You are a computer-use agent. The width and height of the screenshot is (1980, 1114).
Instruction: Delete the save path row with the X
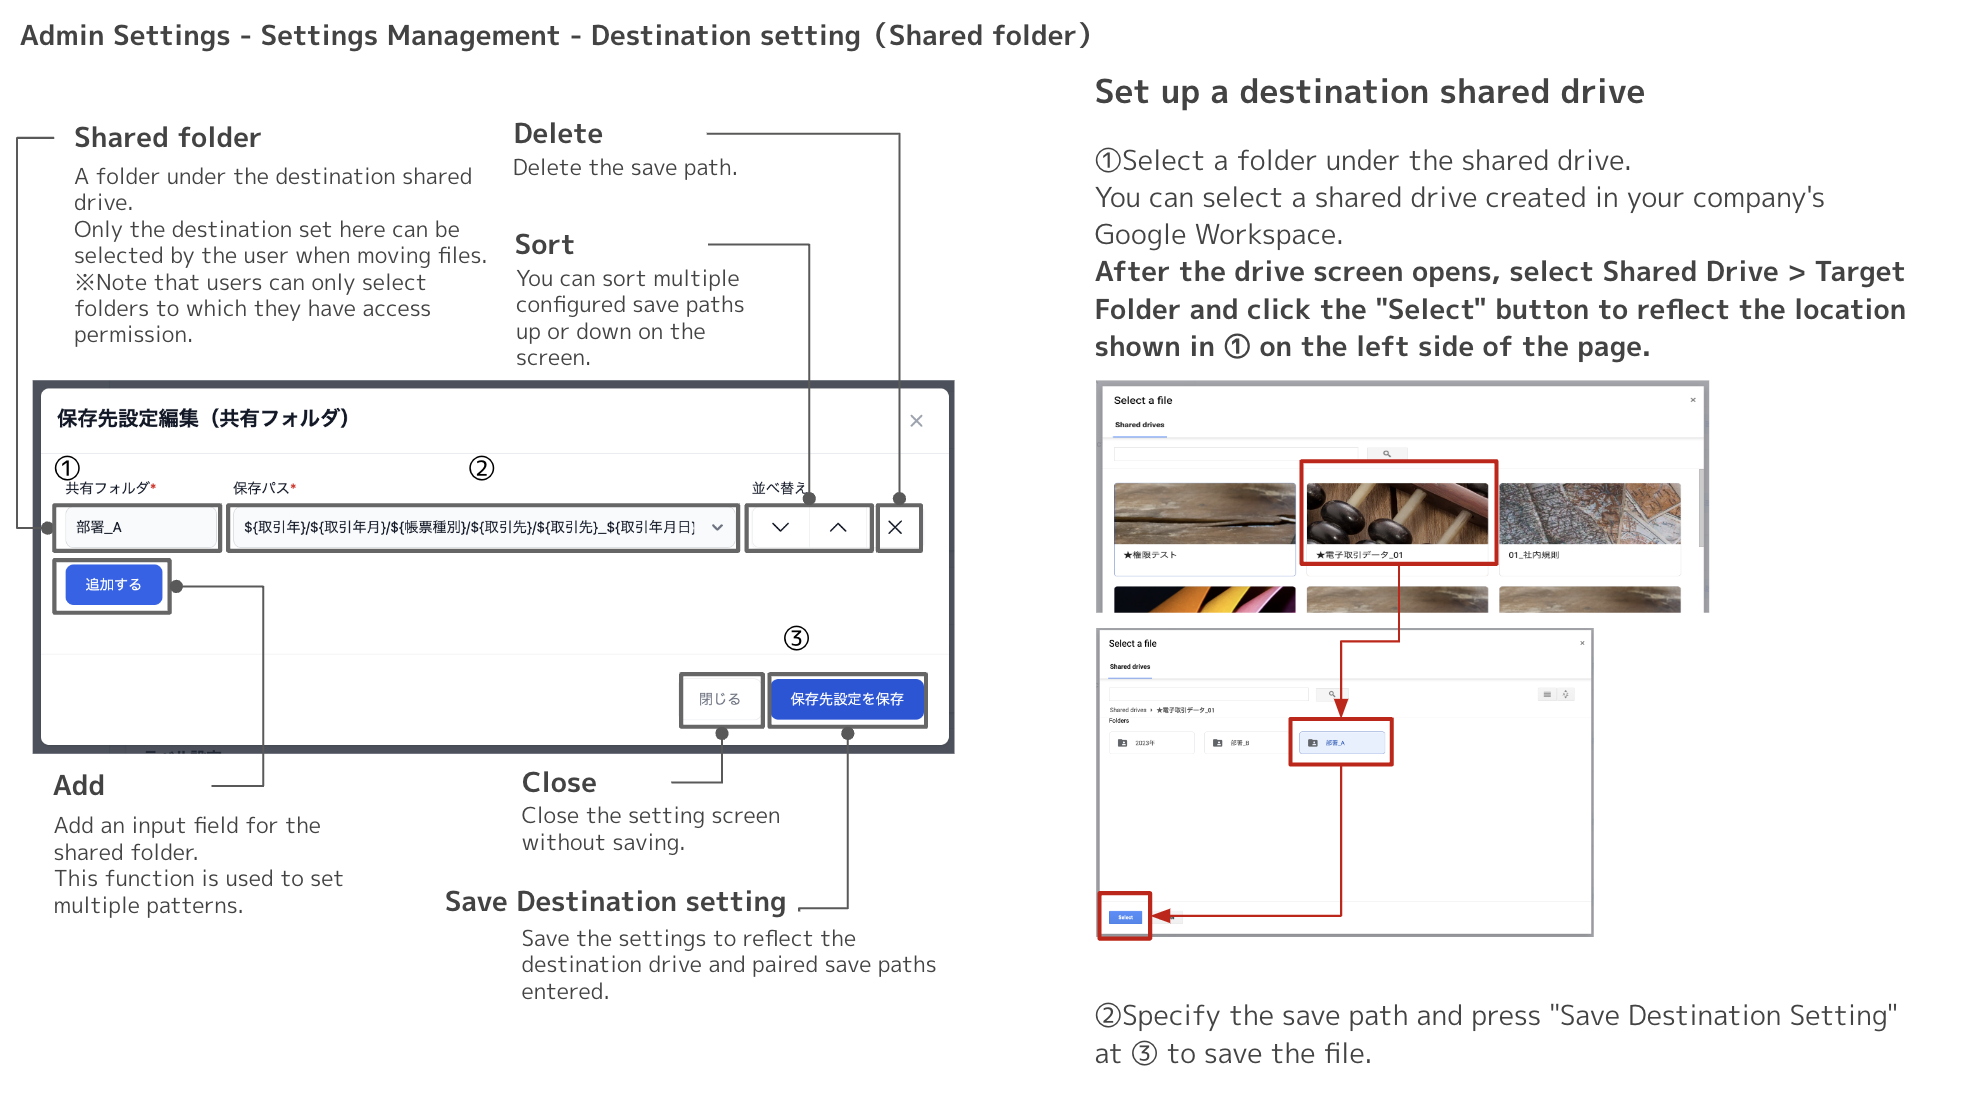click(896, 527)
